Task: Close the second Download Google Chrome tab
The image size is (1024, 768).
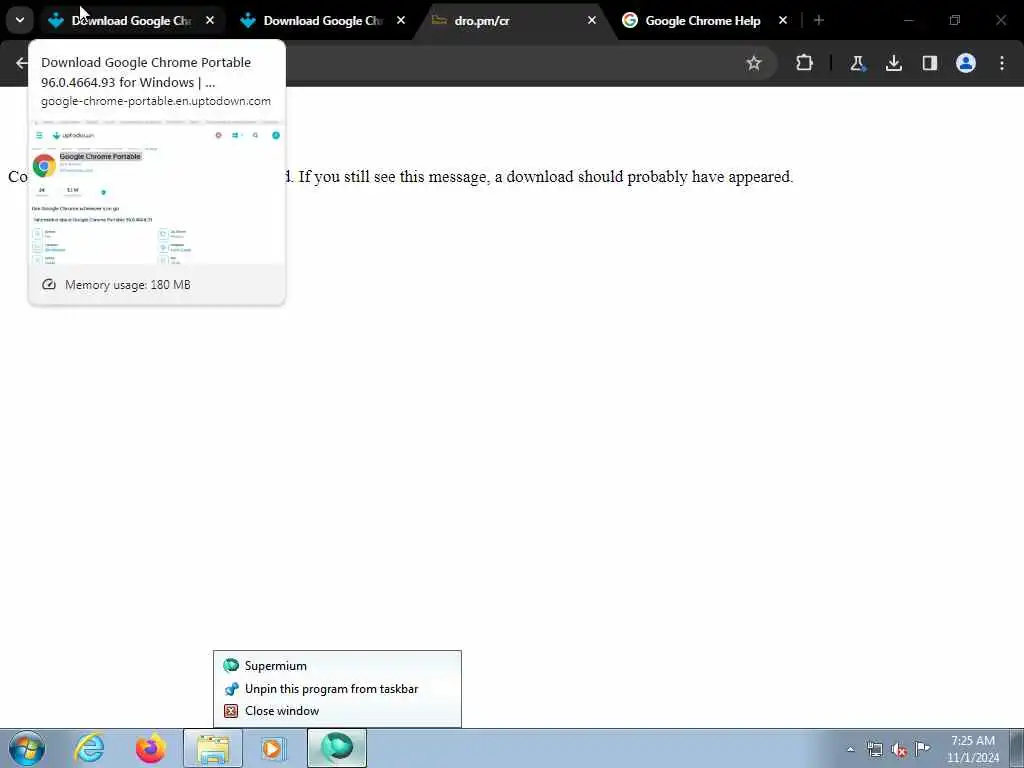Action: click(401, 20)
